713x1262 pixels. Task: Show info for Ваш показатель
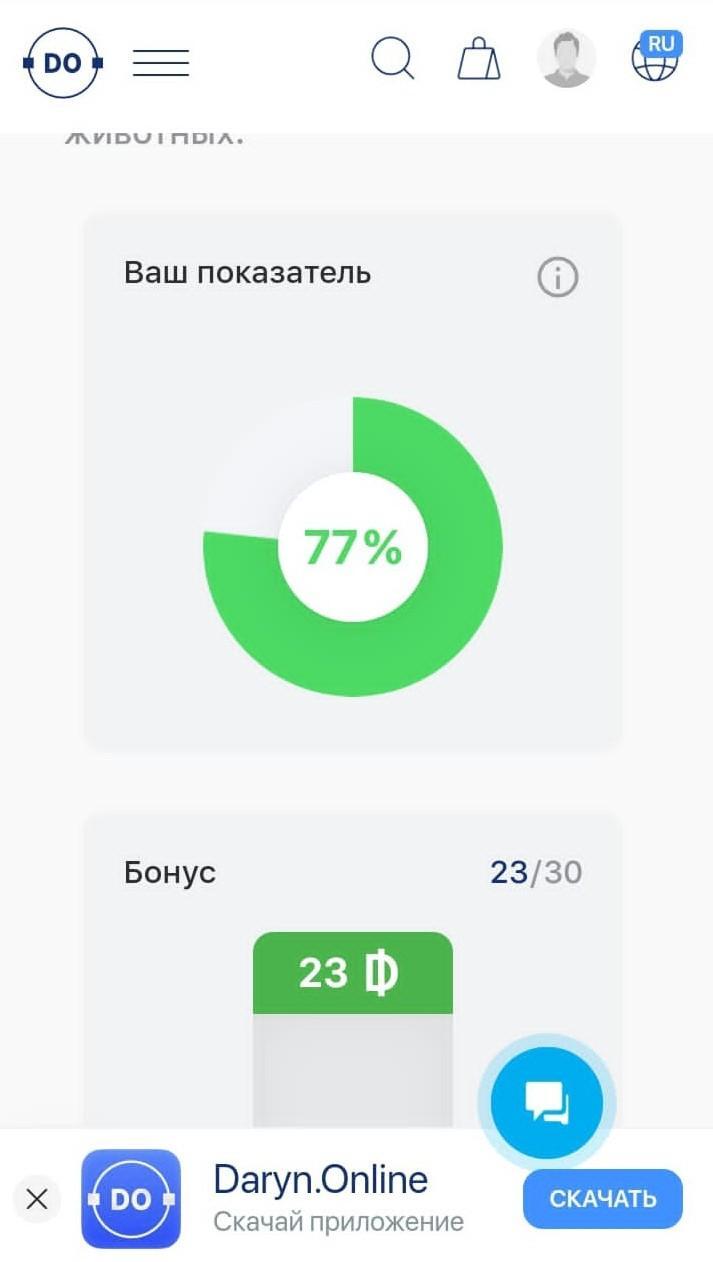click(x=558, y=277)
